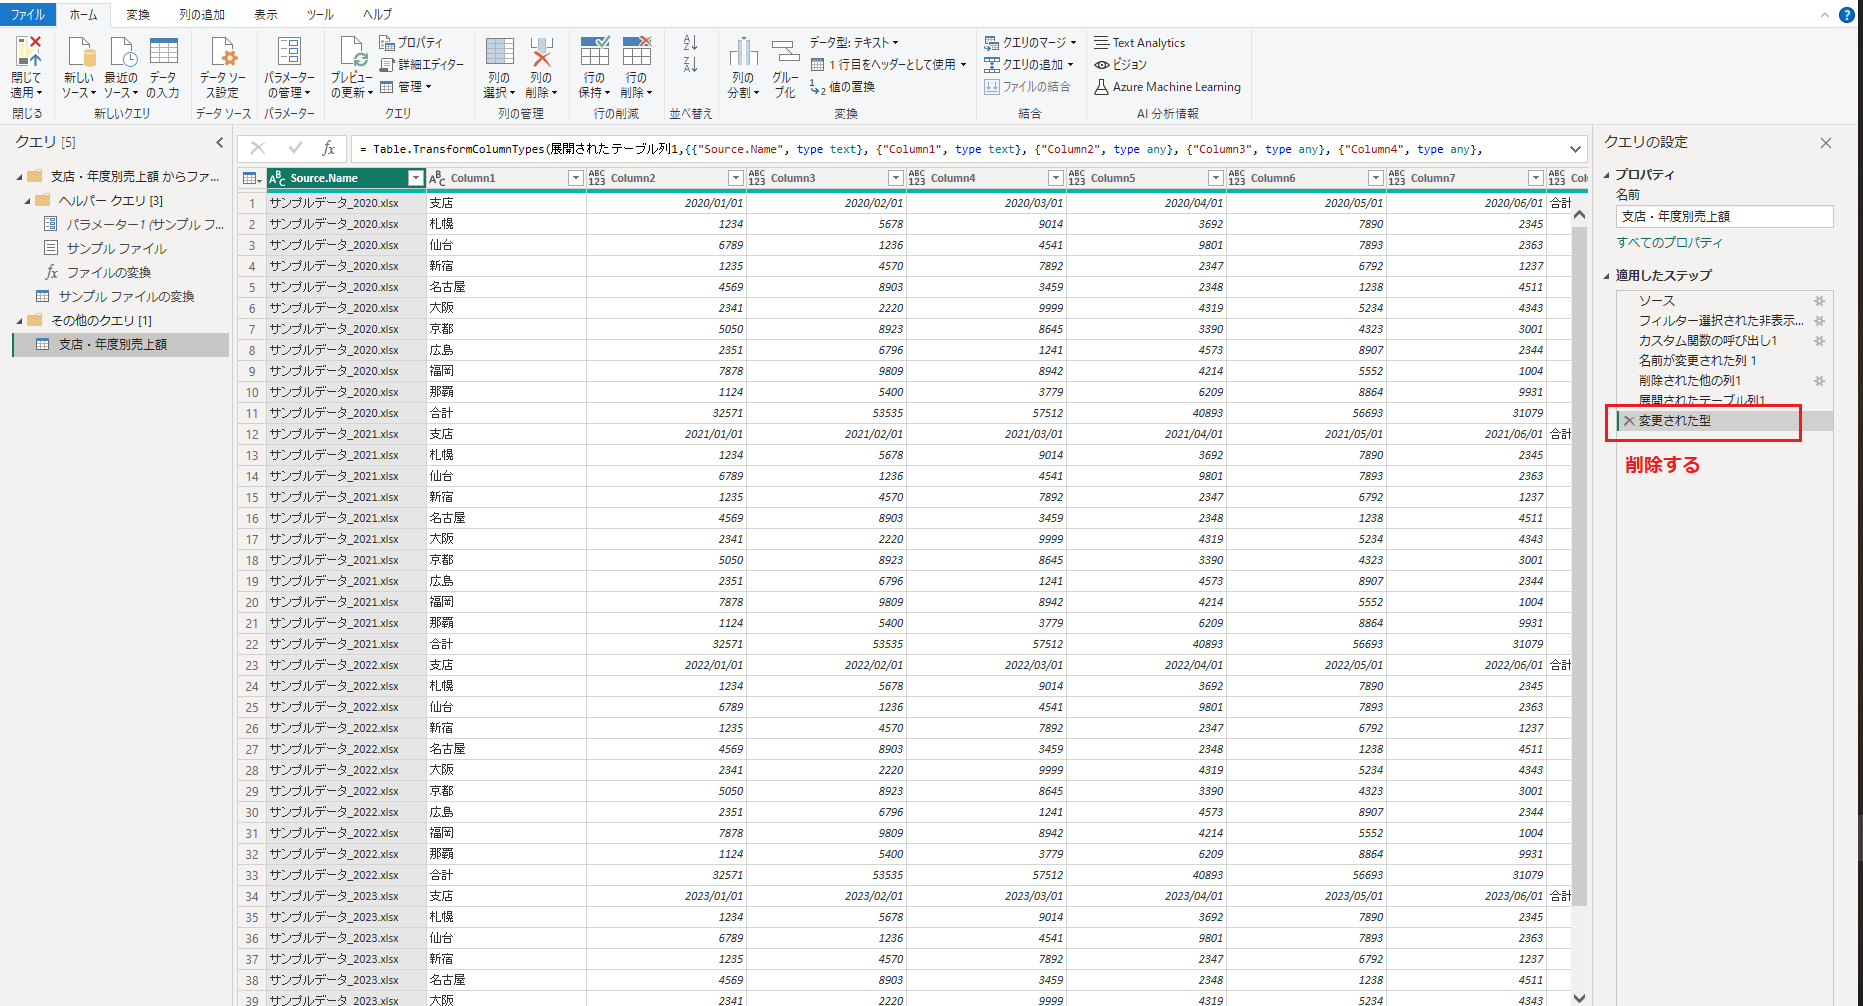Select the 値の置換 (Replace Values) icon
The width and height of the screenshot is (1863, 1006).
click(843, 86)
